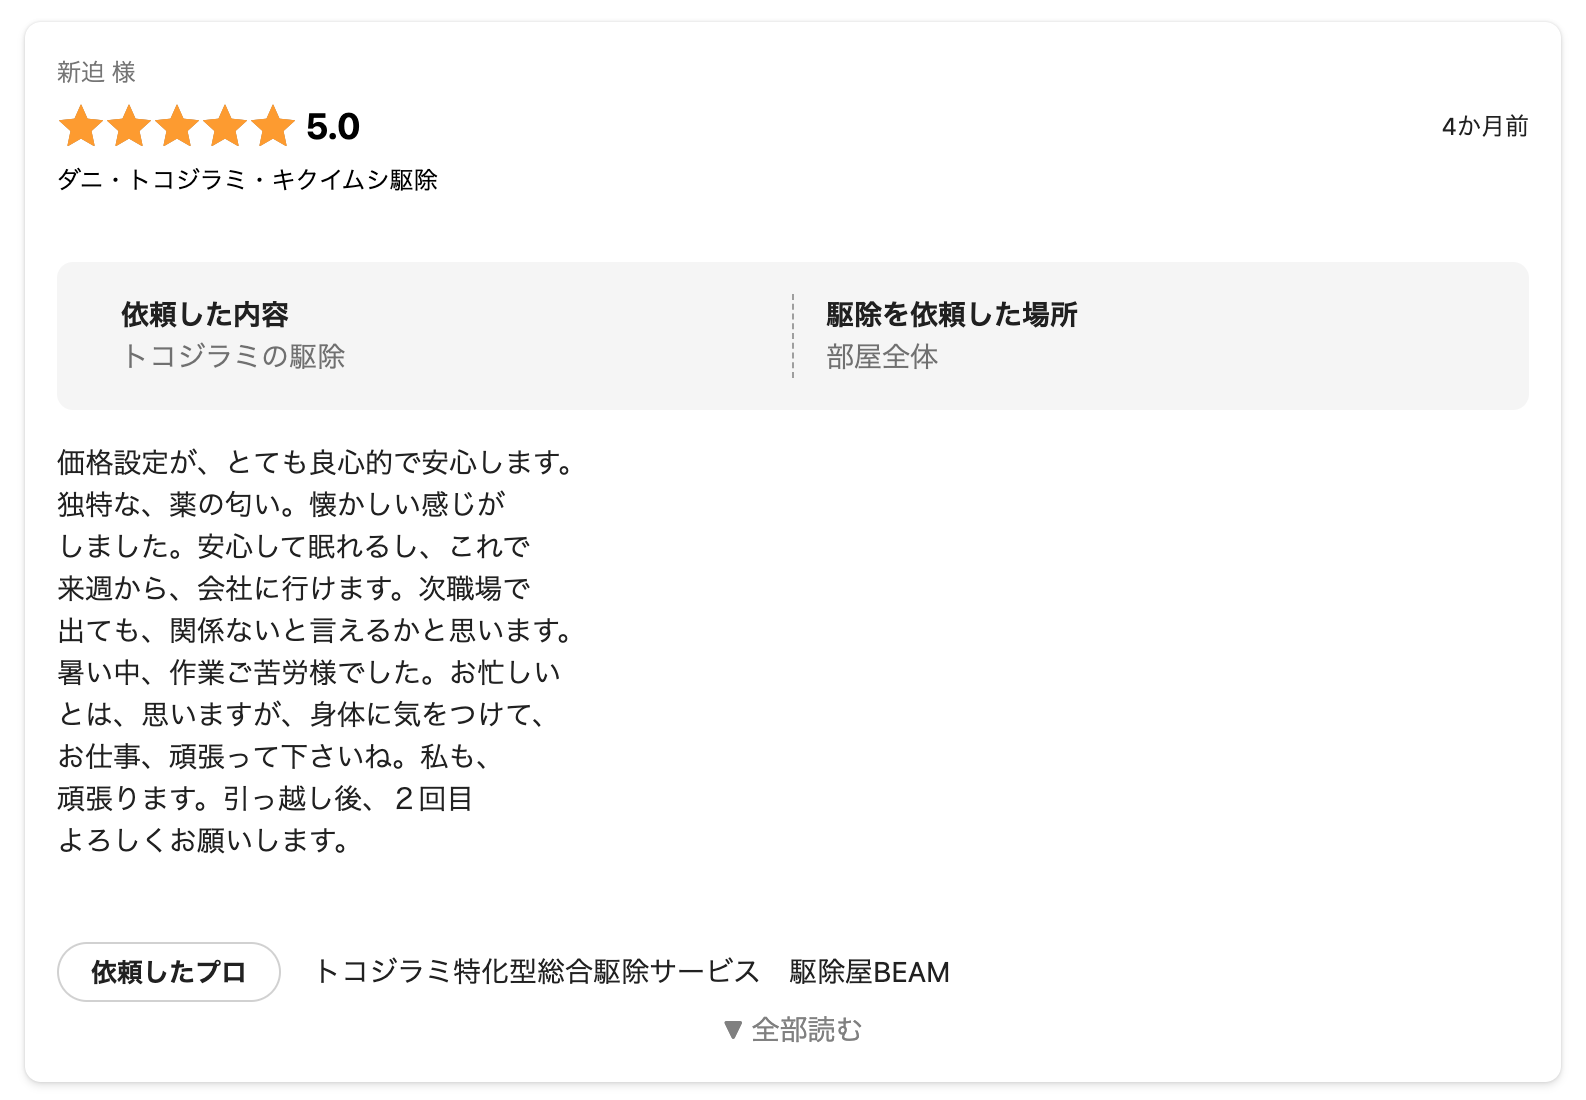Click the second orange rating star
The height and width of the screenshot is (1100, 1586).
129,127
